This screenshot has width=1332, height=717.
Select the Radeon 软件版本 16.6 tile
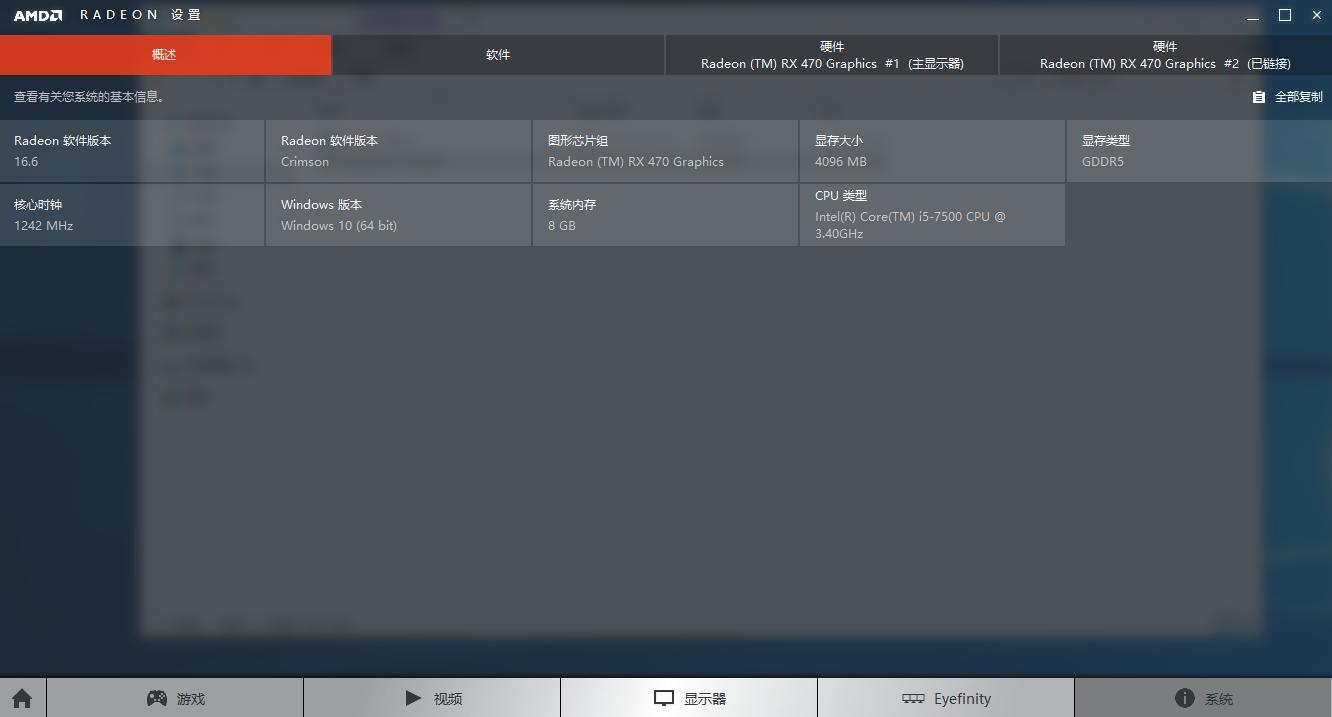click(132, 151)
